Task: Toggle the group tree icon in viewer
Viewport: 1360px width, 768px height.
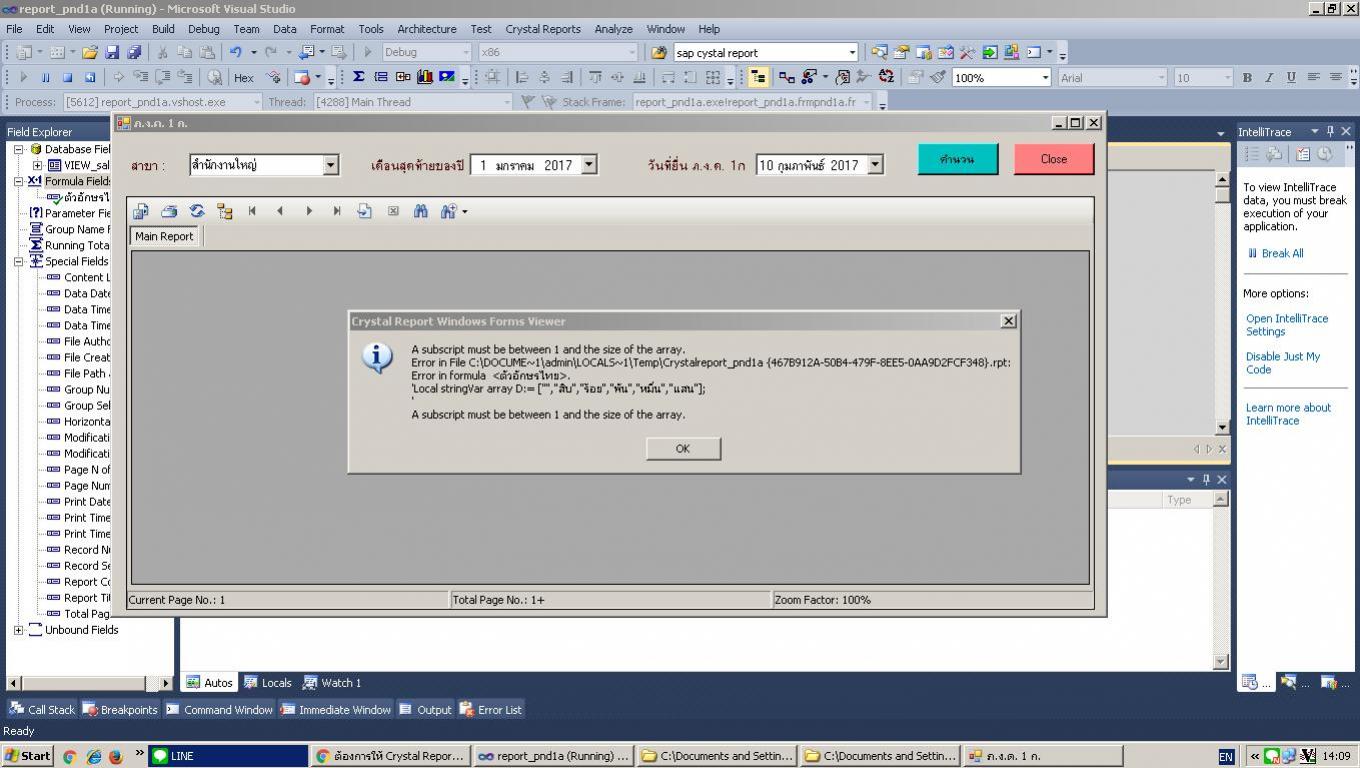Action: [225, 211]
